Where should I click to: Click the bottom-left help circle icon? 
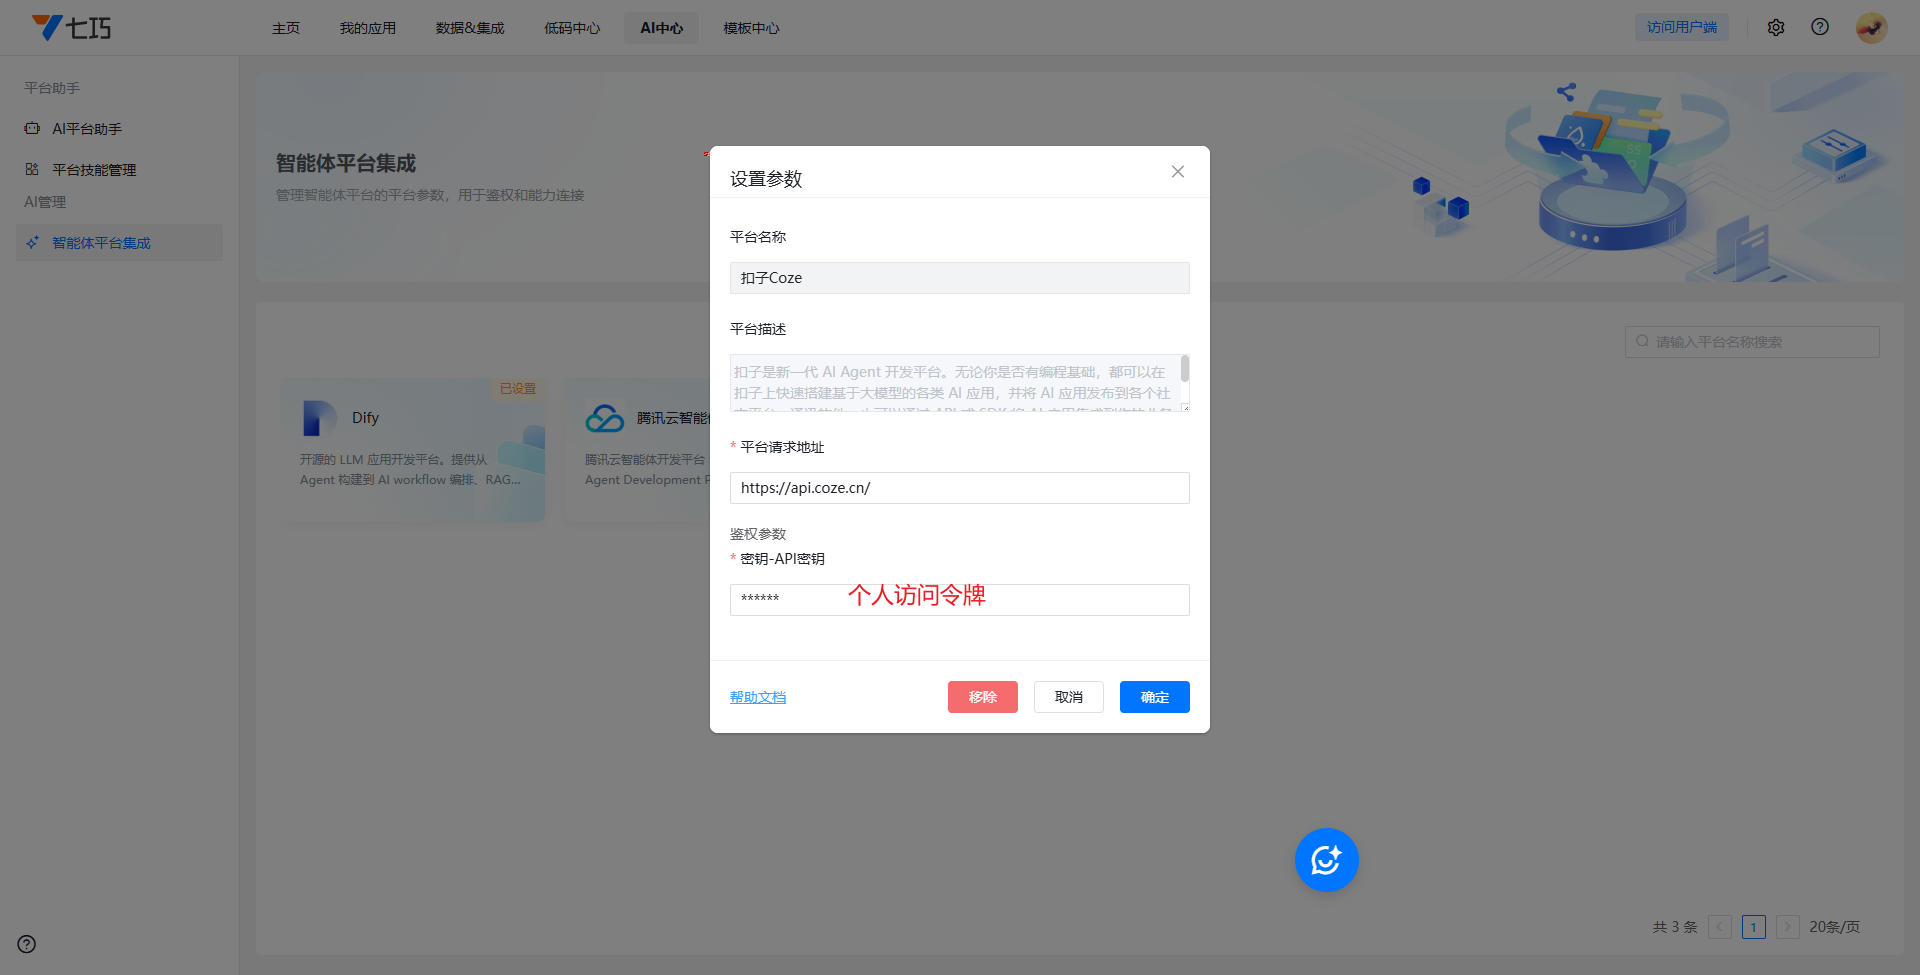tap(27, 944)
